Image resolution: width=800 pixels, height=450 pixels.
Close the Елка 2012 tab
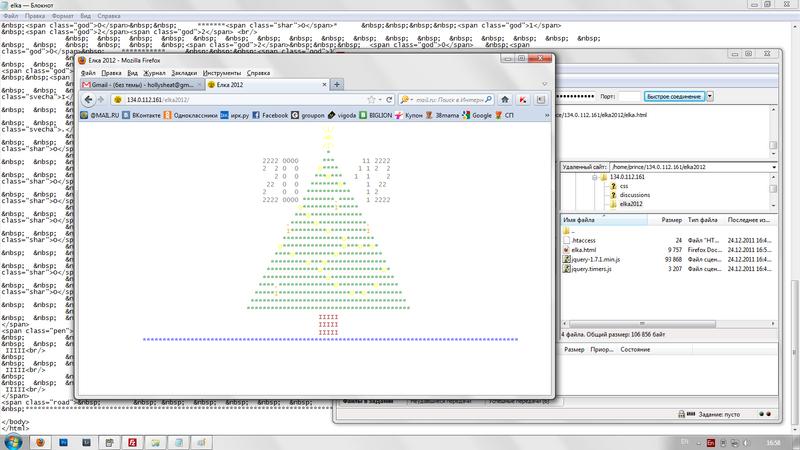[324, 85]
